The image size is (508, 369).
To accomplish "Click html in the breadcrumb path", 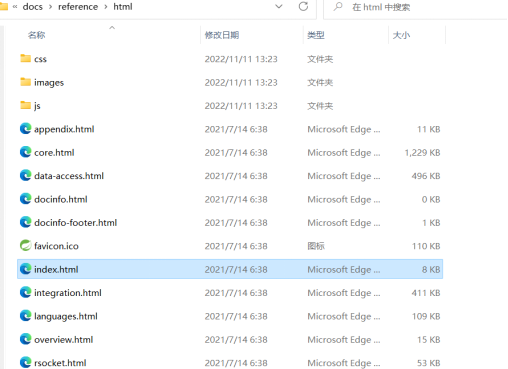I will coord(123,7).
